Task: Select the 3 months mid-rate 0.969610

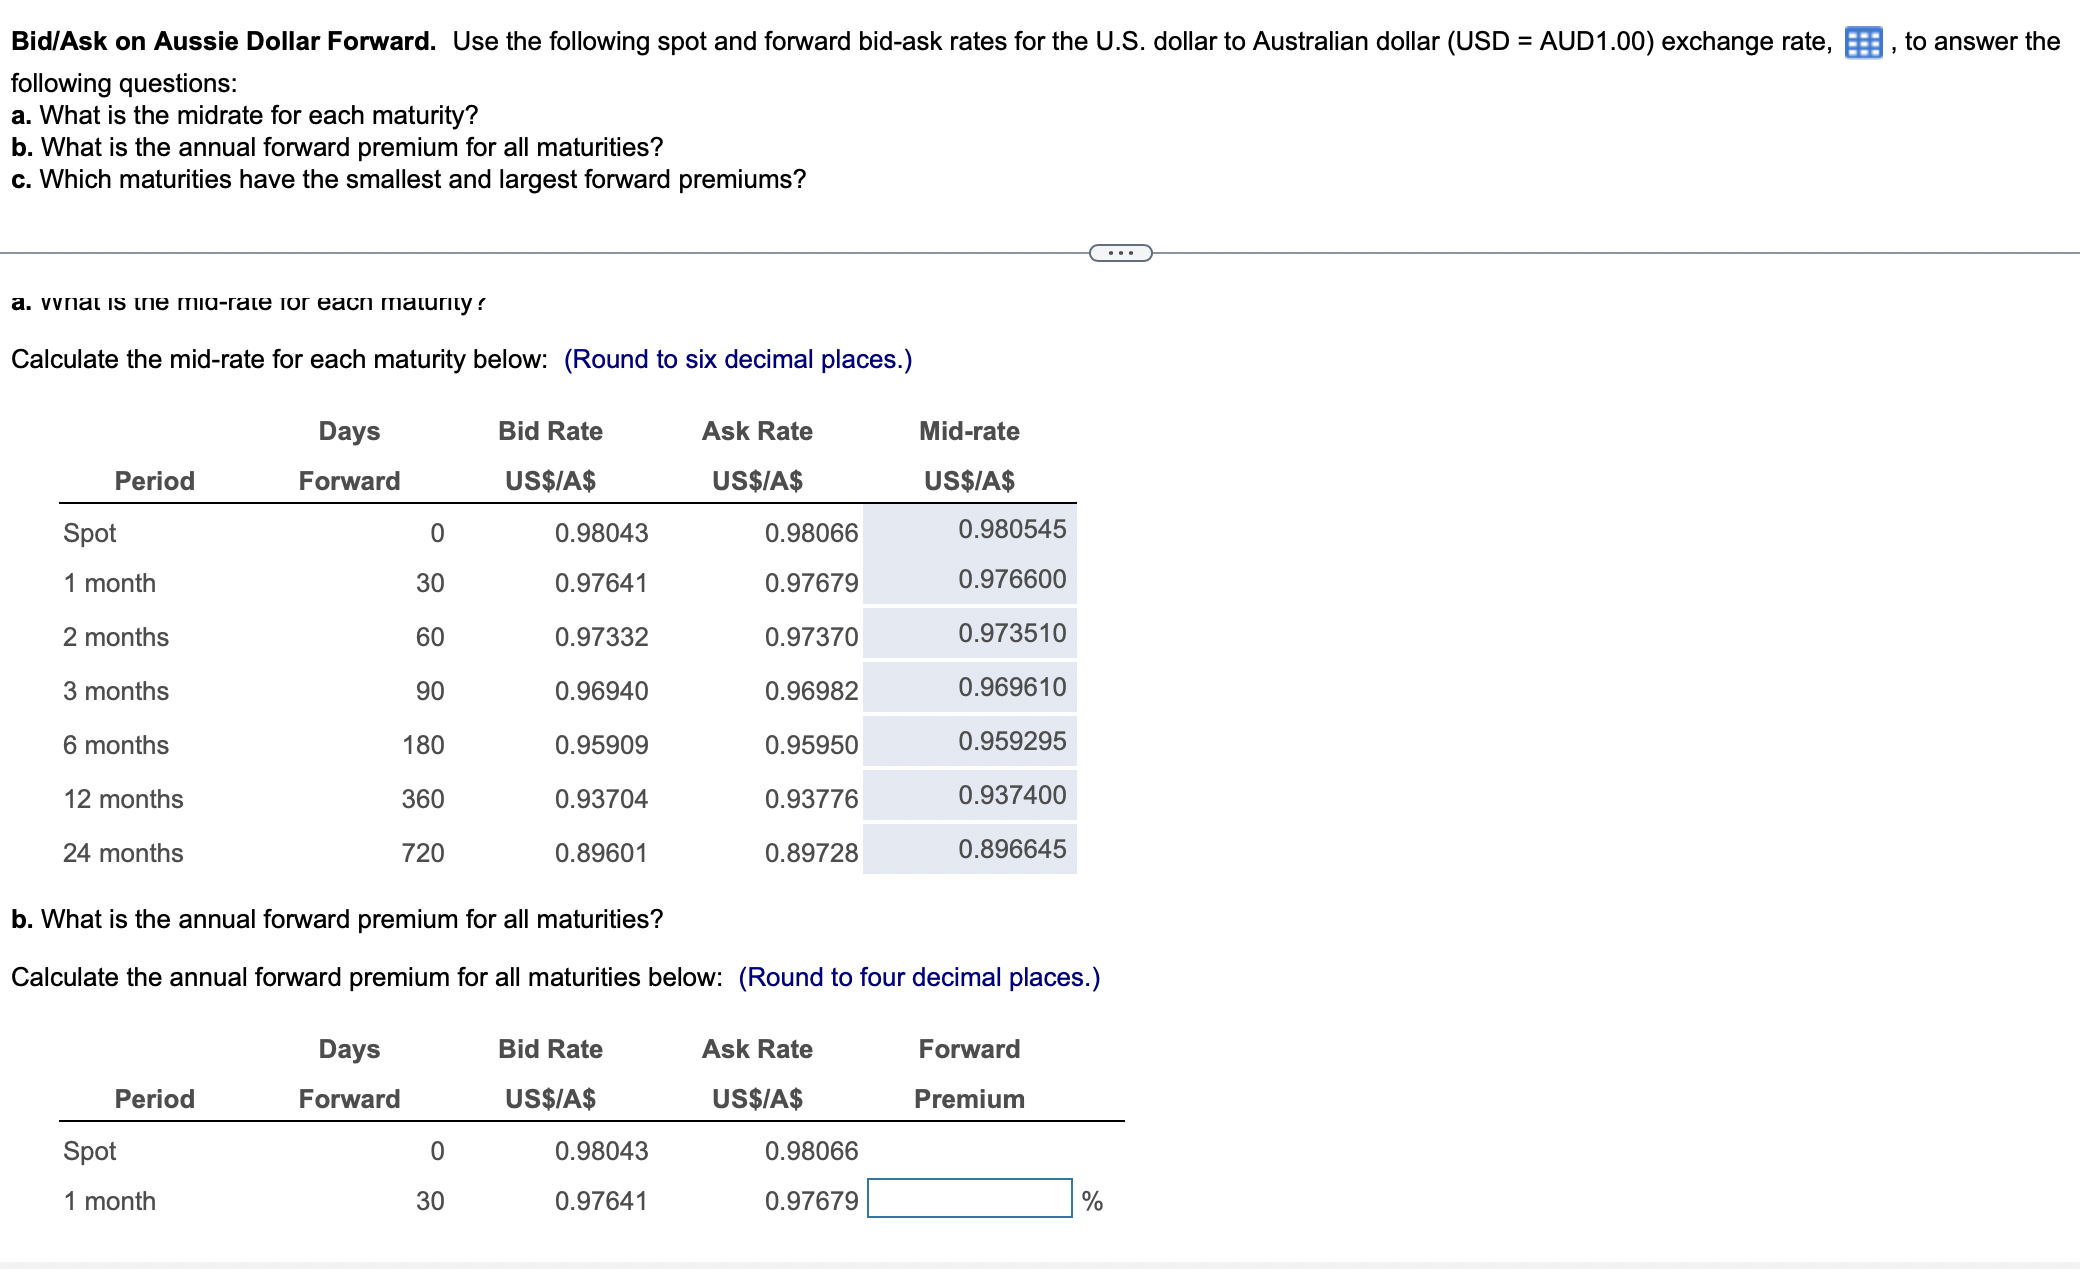Action: (x=1011, y=687)
